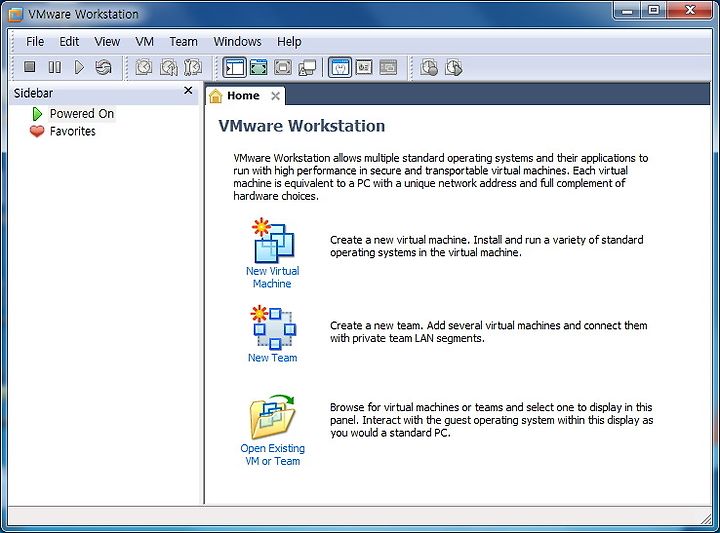Image resolution: width=720 pixels, height=533 pixels.
Task: Click Open Existing VM or Team link
Action: pos(272,454)
